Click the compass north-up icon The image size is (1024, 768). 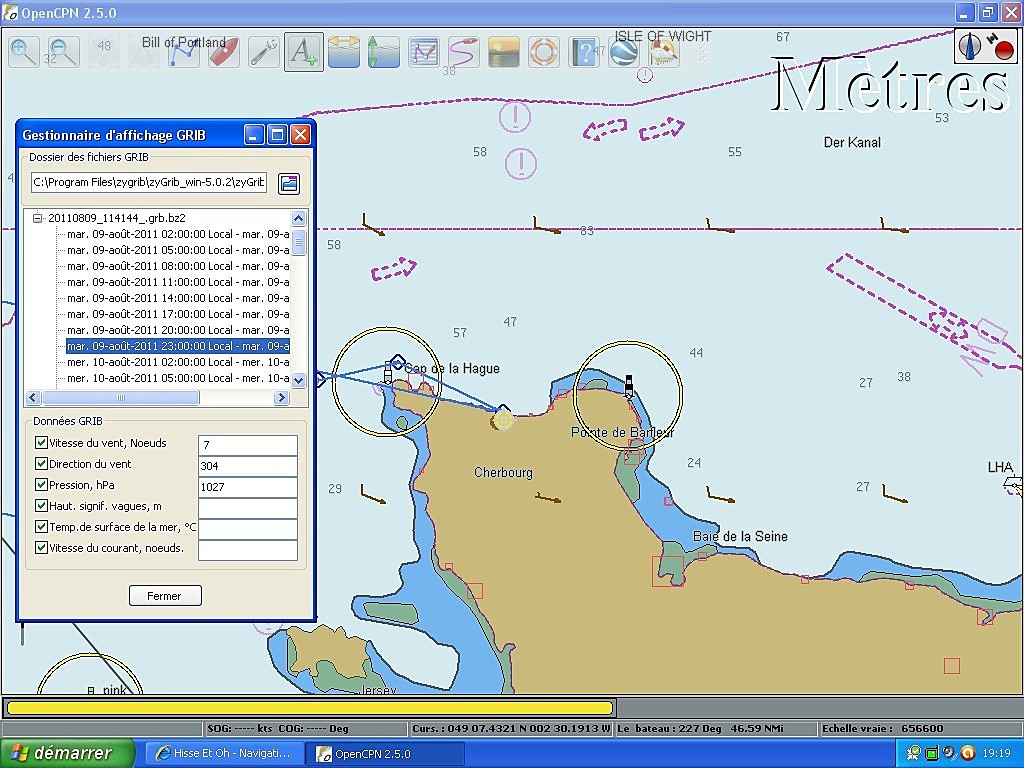(x=970, y=46)
